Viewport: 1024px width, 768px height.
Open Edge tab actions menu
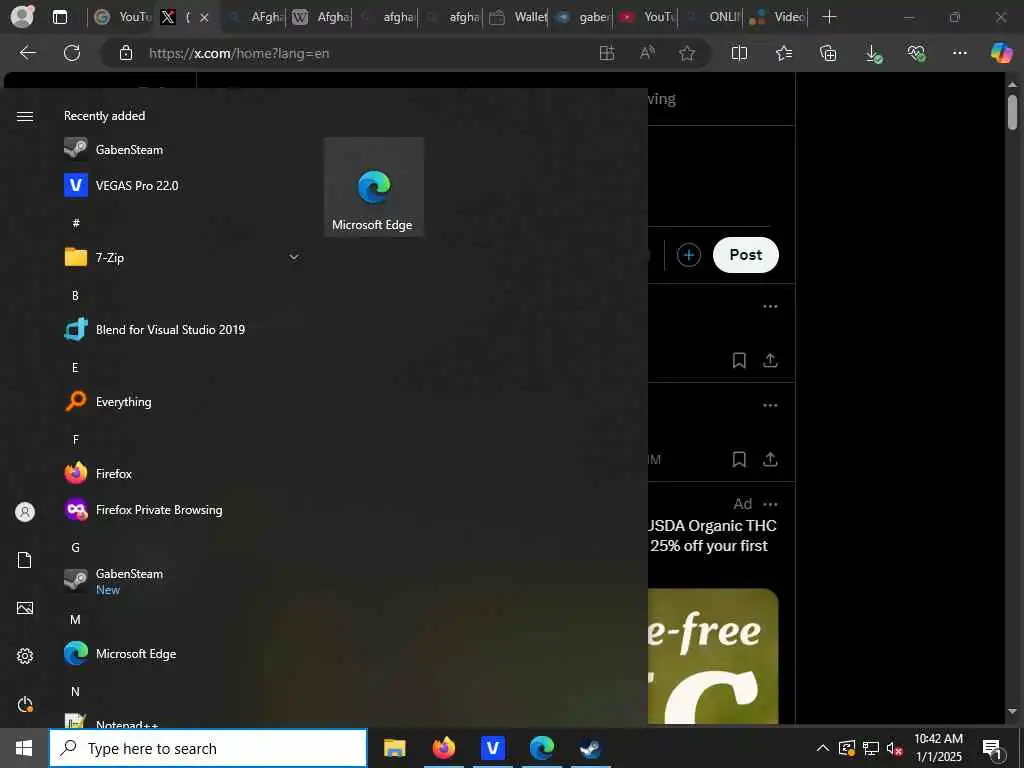pyautogui.click(x=59, y=17)
